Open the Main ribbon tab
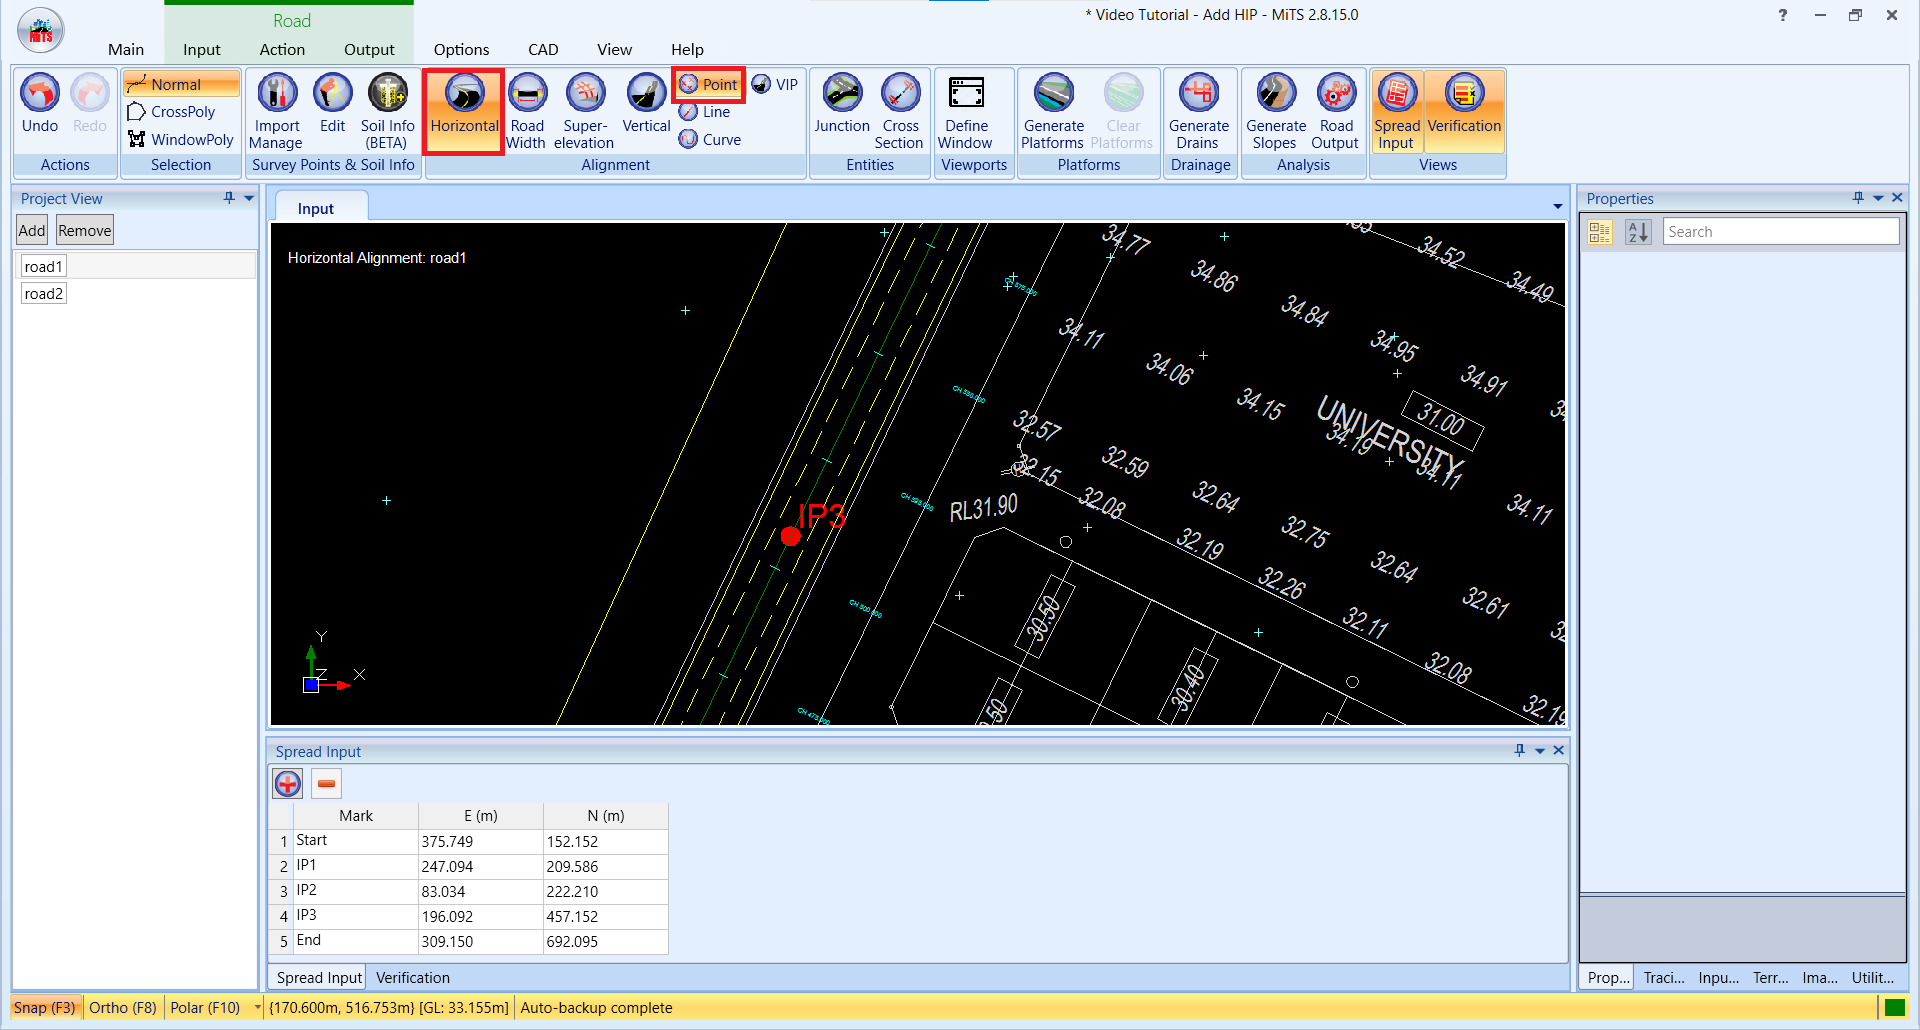The image size is (1920, 1030). pos(126,49)
